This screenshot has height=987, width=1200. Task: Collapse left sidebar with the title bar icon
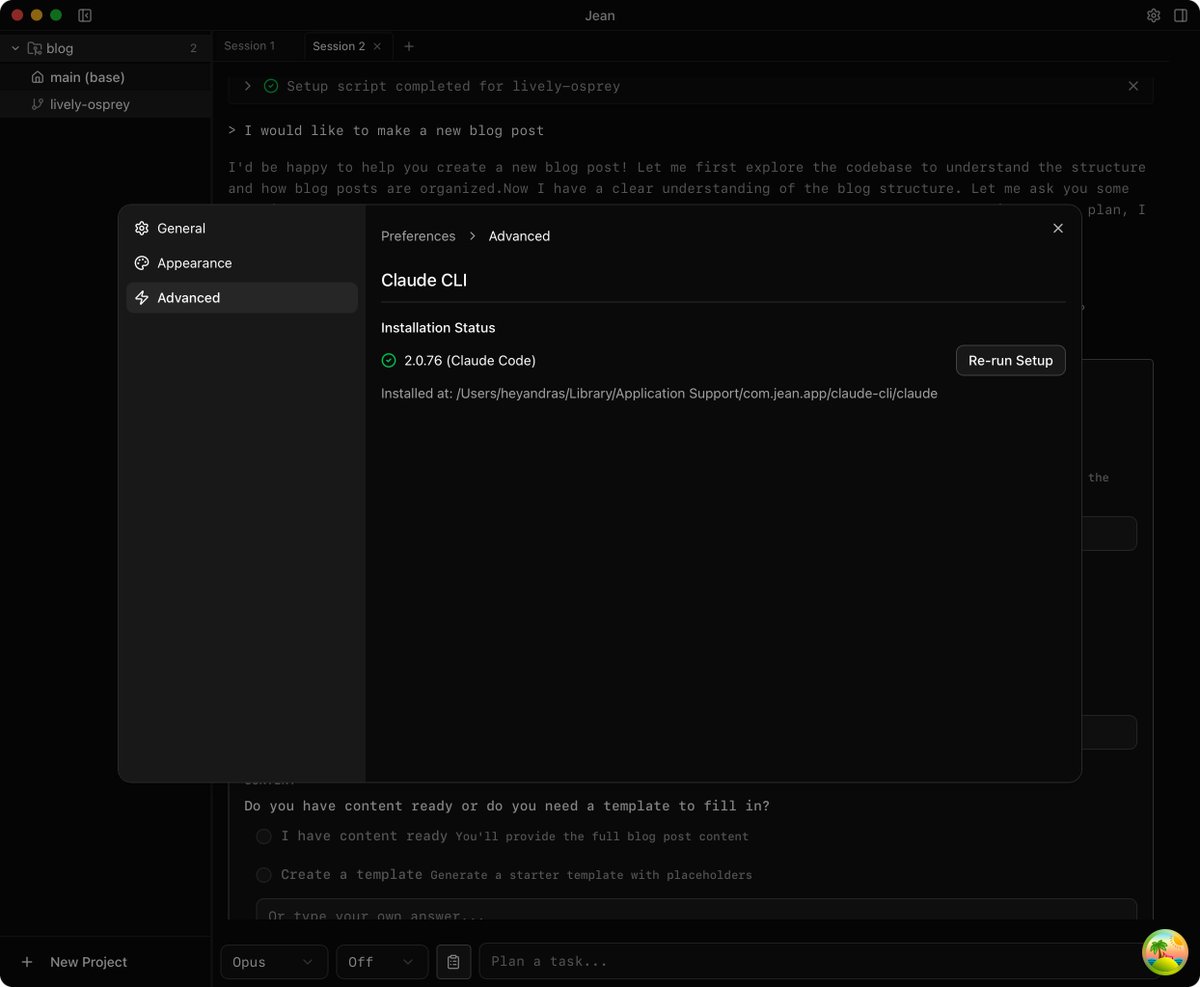point(85,15)
